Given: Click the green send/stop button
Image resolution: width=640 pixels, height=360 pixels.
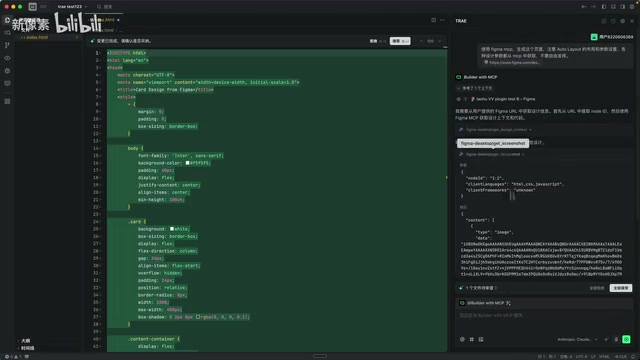Looking at the screenshot, I should tap(626, 339).
